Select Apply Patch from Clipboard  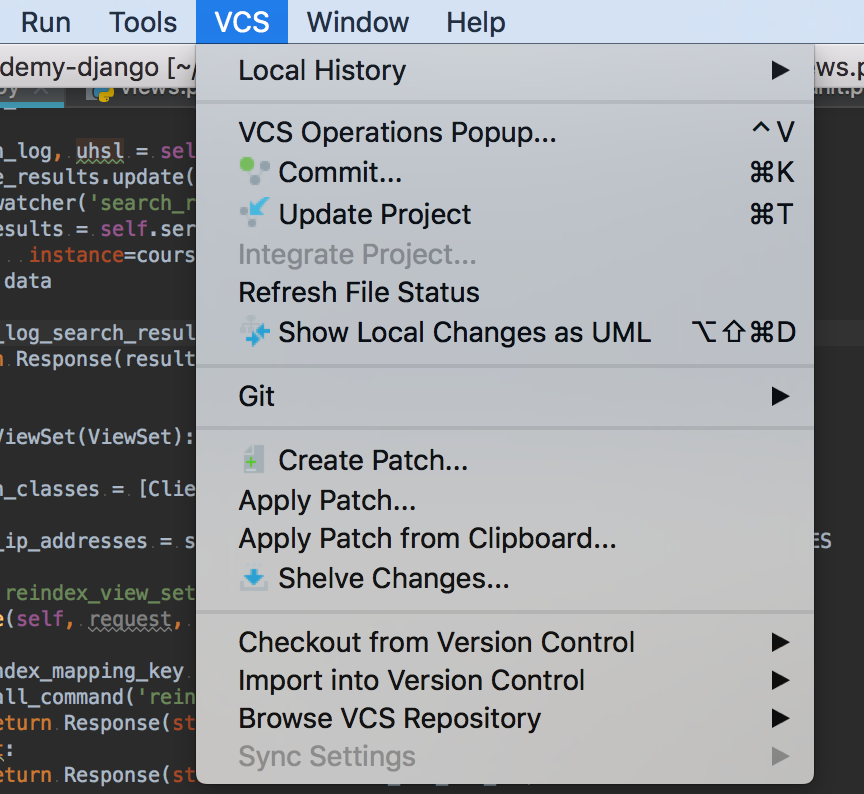(427, 538)
